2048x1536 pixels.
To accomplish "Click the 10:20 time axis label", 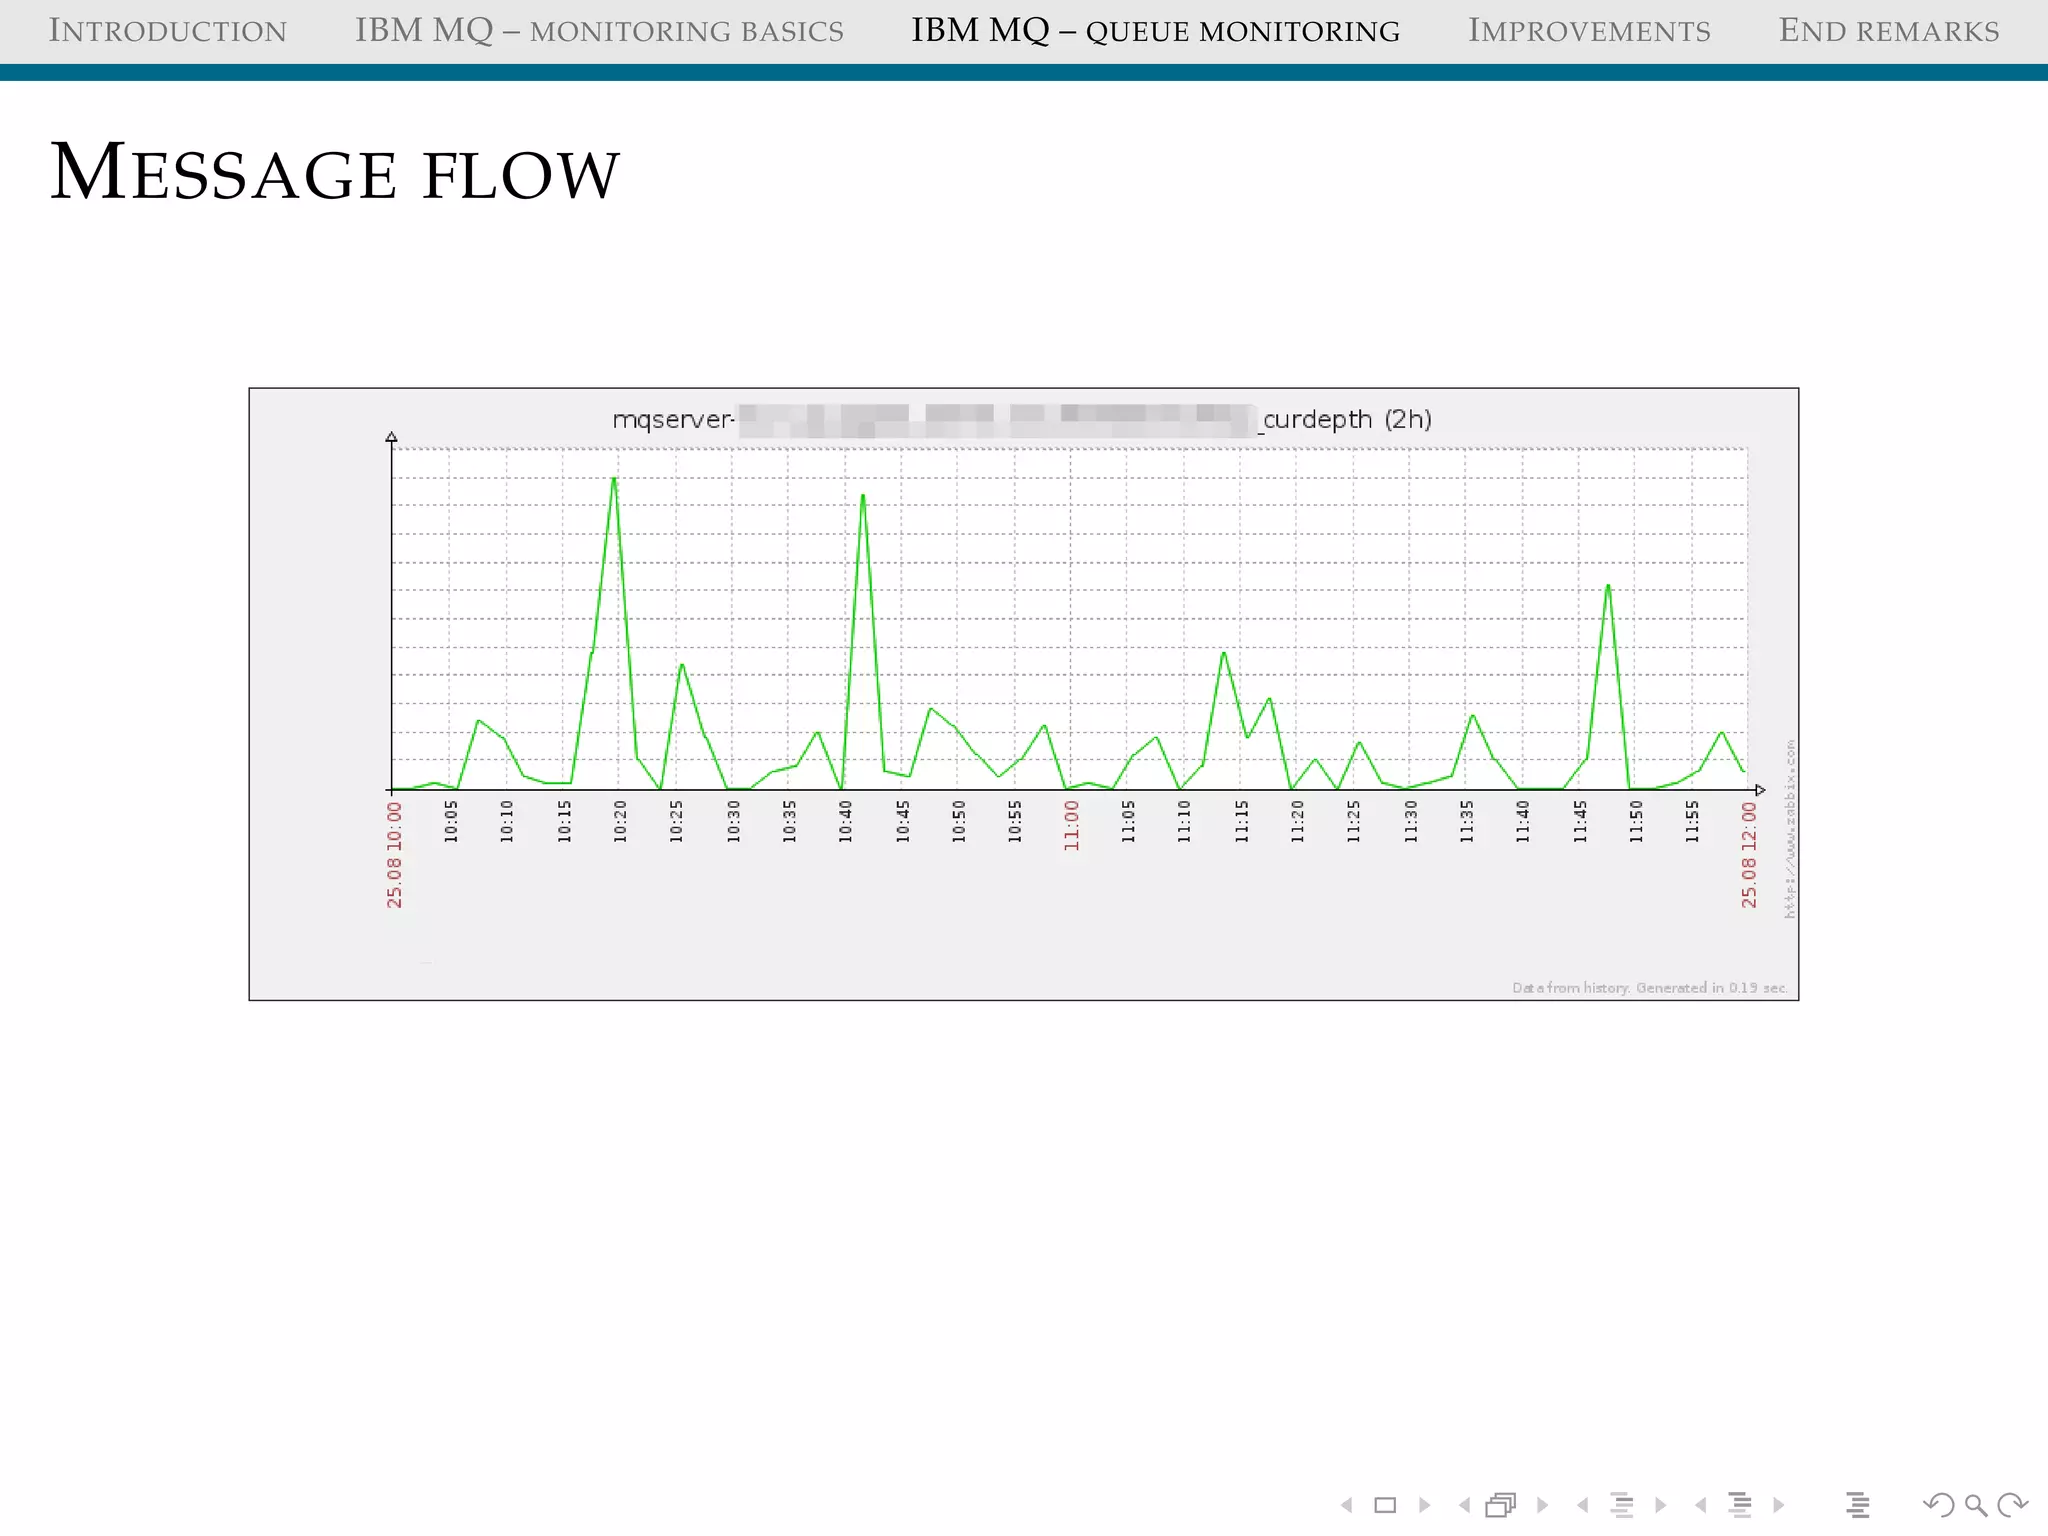I will click(620, 821).
